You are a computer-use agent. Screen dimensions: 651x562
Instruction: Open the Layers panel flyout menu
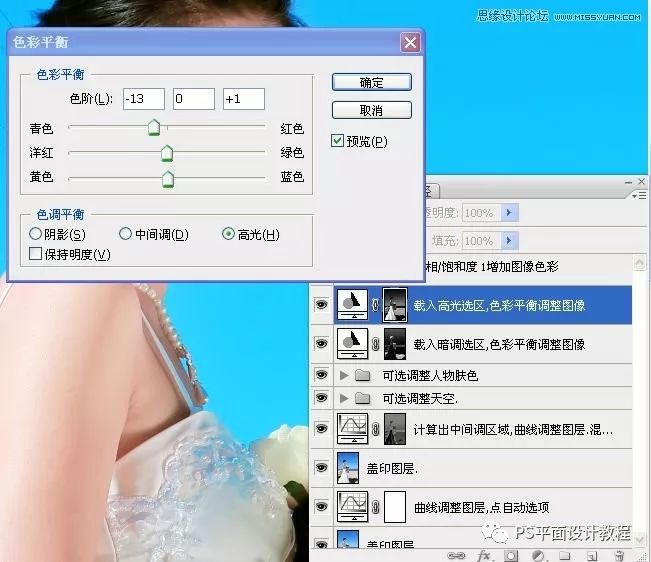640,195
